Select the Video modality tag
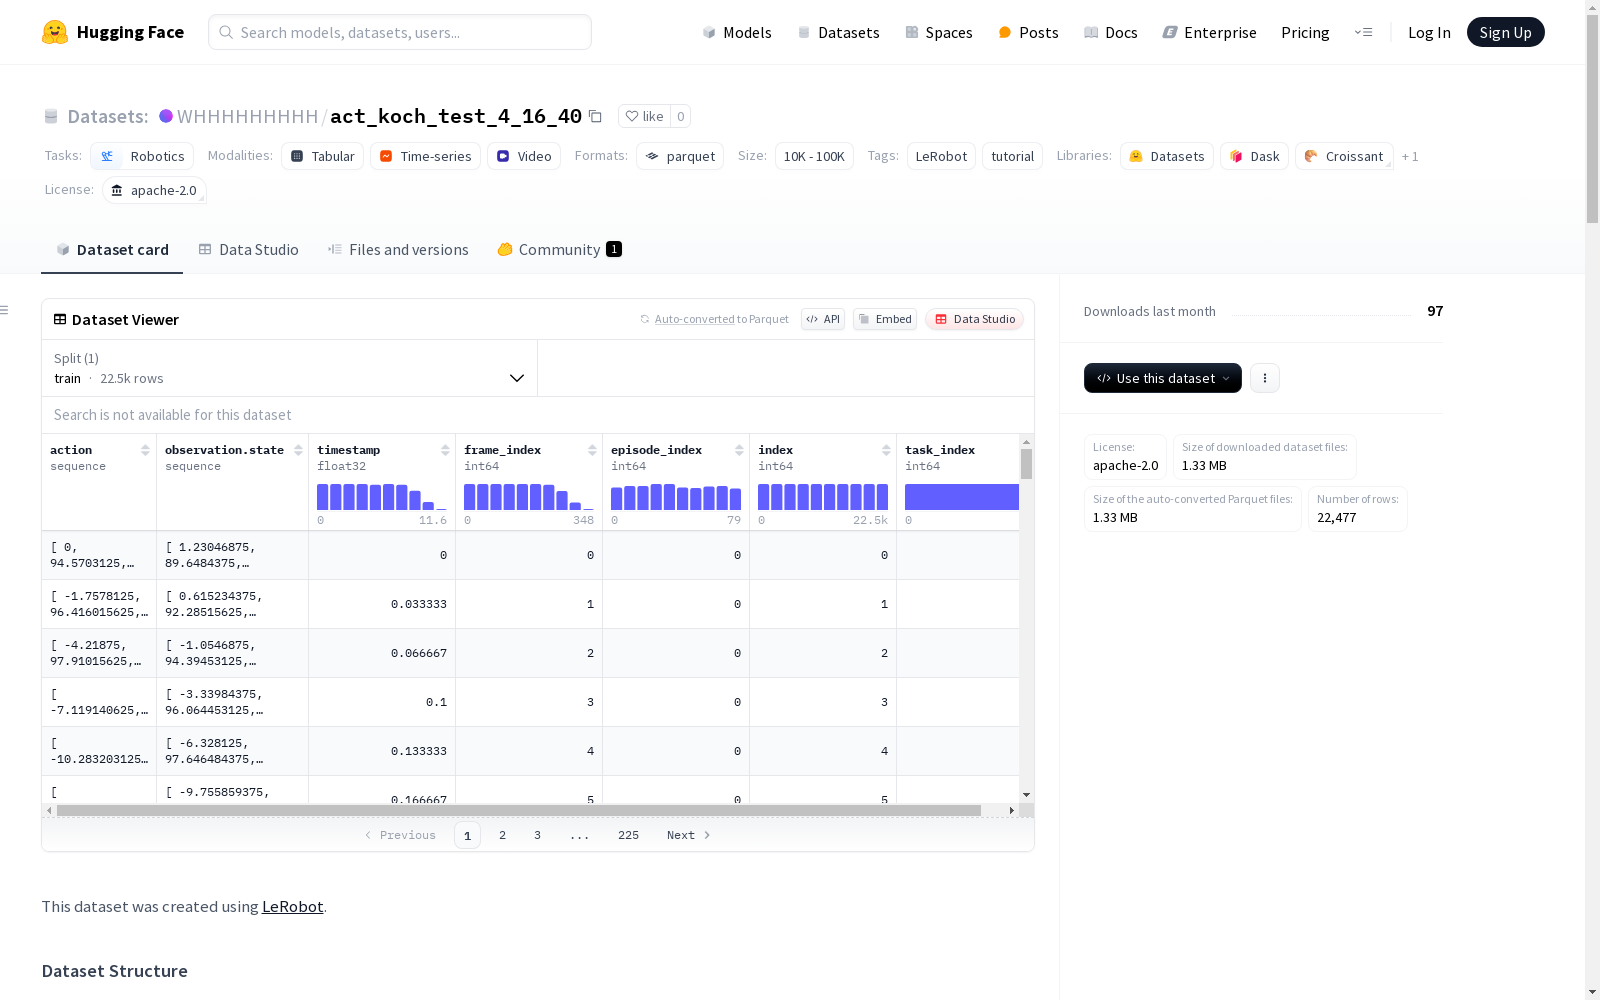The image size is (1600, 1000). (x=524, y=156)
